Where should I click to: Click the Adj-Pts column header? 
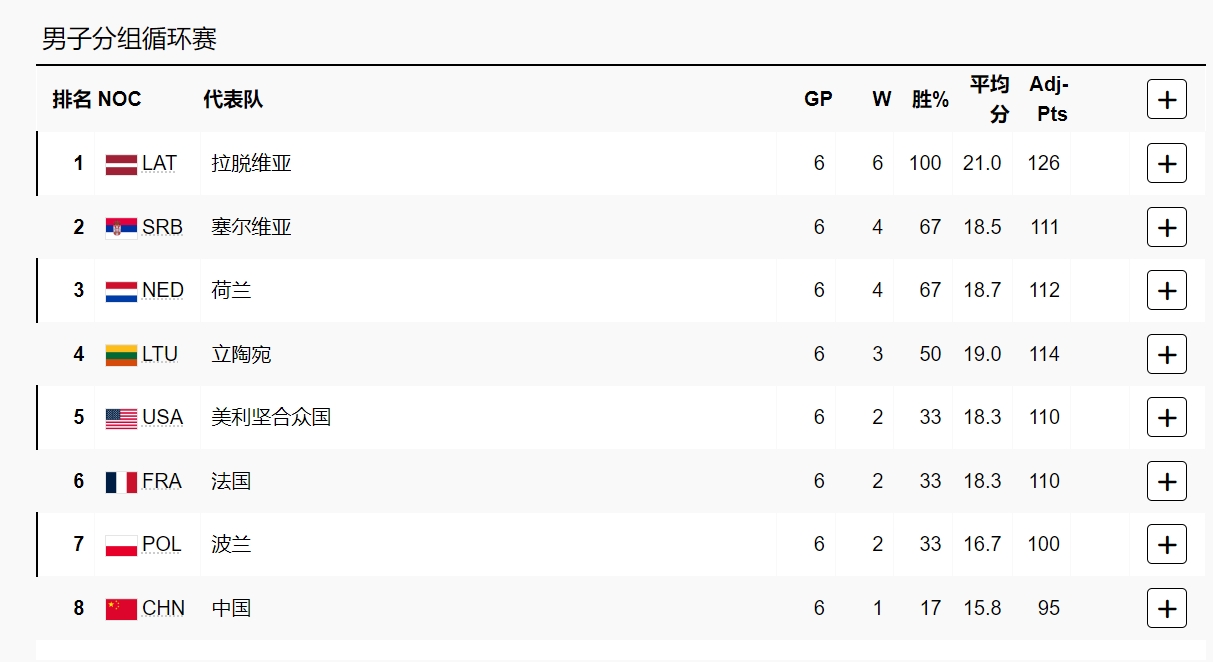pos(1050,99)
